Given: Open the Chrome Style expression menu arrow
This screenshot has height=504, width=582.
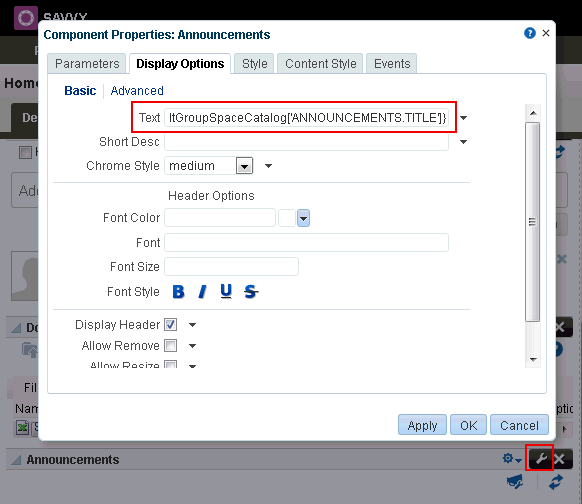Looking at the screenshot, I should pos(268,166).
